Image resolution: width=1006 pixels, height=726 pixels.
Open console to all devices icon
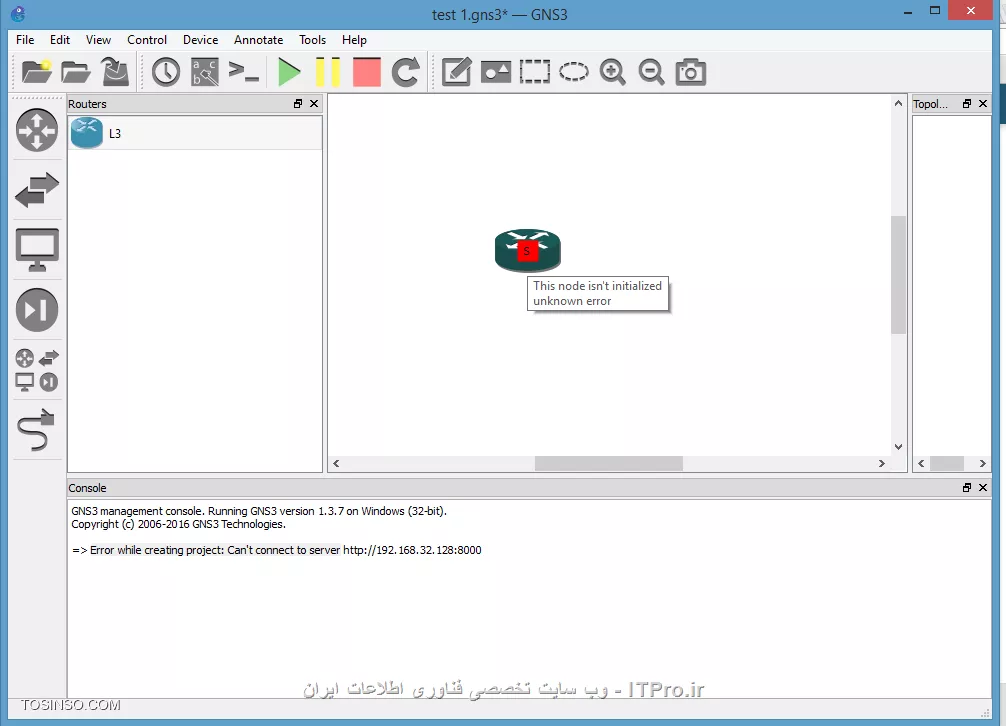click(244, 71)
